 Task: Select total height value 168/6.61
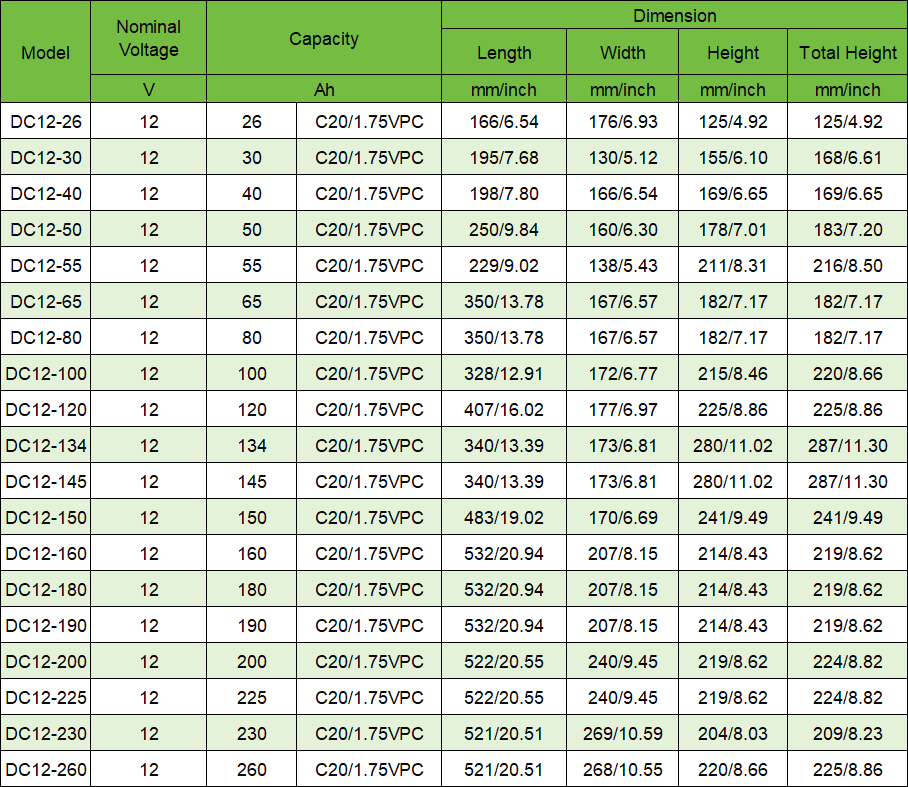pyautogui.click(x=848, y=158)
